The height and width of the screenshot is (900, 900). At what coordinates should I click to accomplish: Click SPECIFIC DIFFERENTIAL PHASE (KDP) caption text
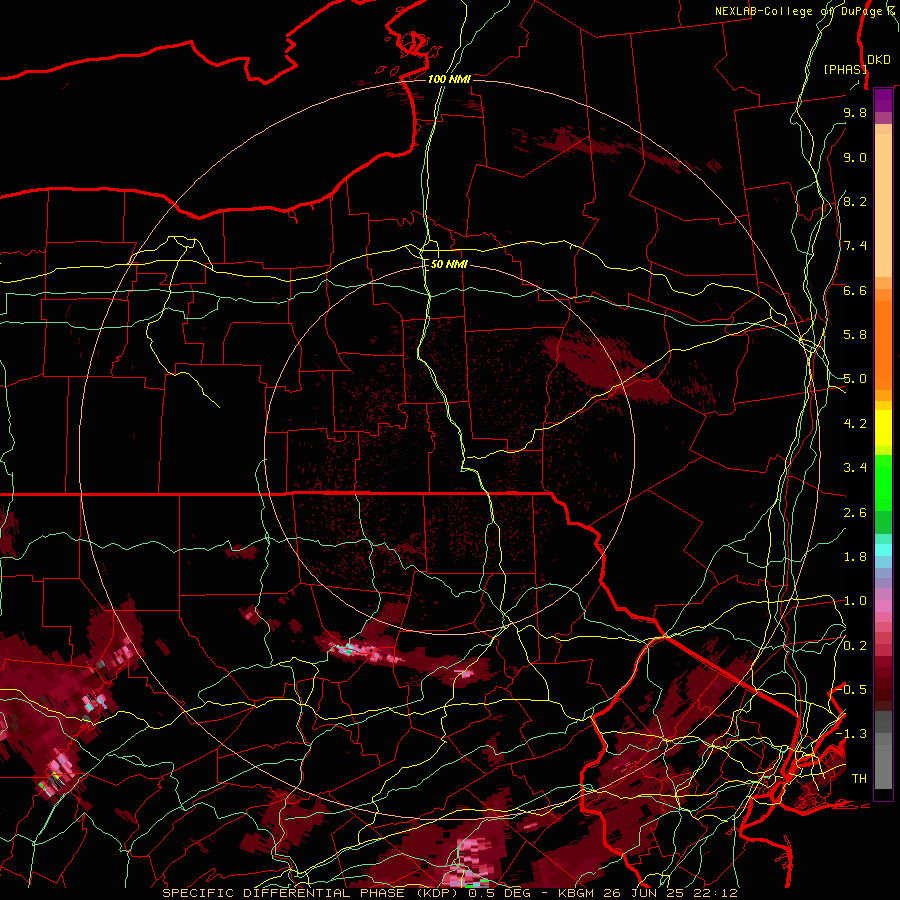point(310,893)
